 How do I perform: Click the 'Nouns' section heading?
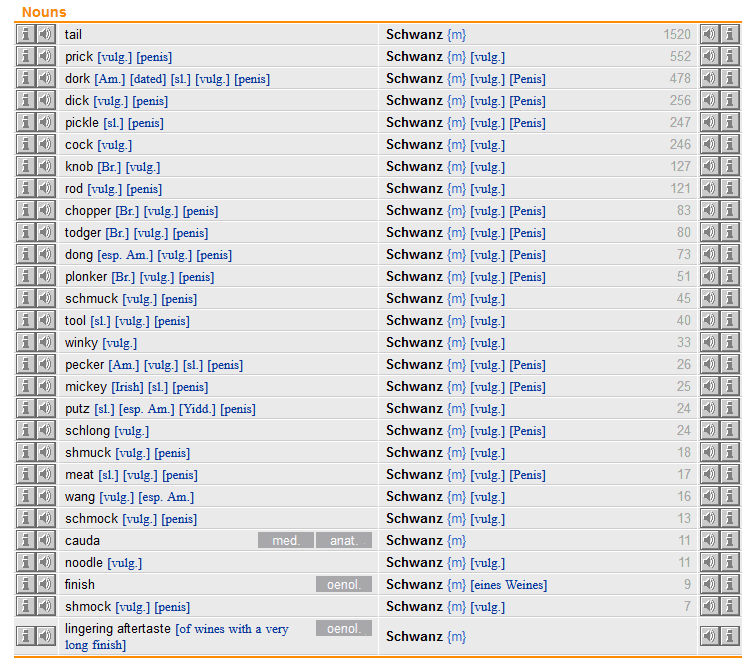[44, 12]
